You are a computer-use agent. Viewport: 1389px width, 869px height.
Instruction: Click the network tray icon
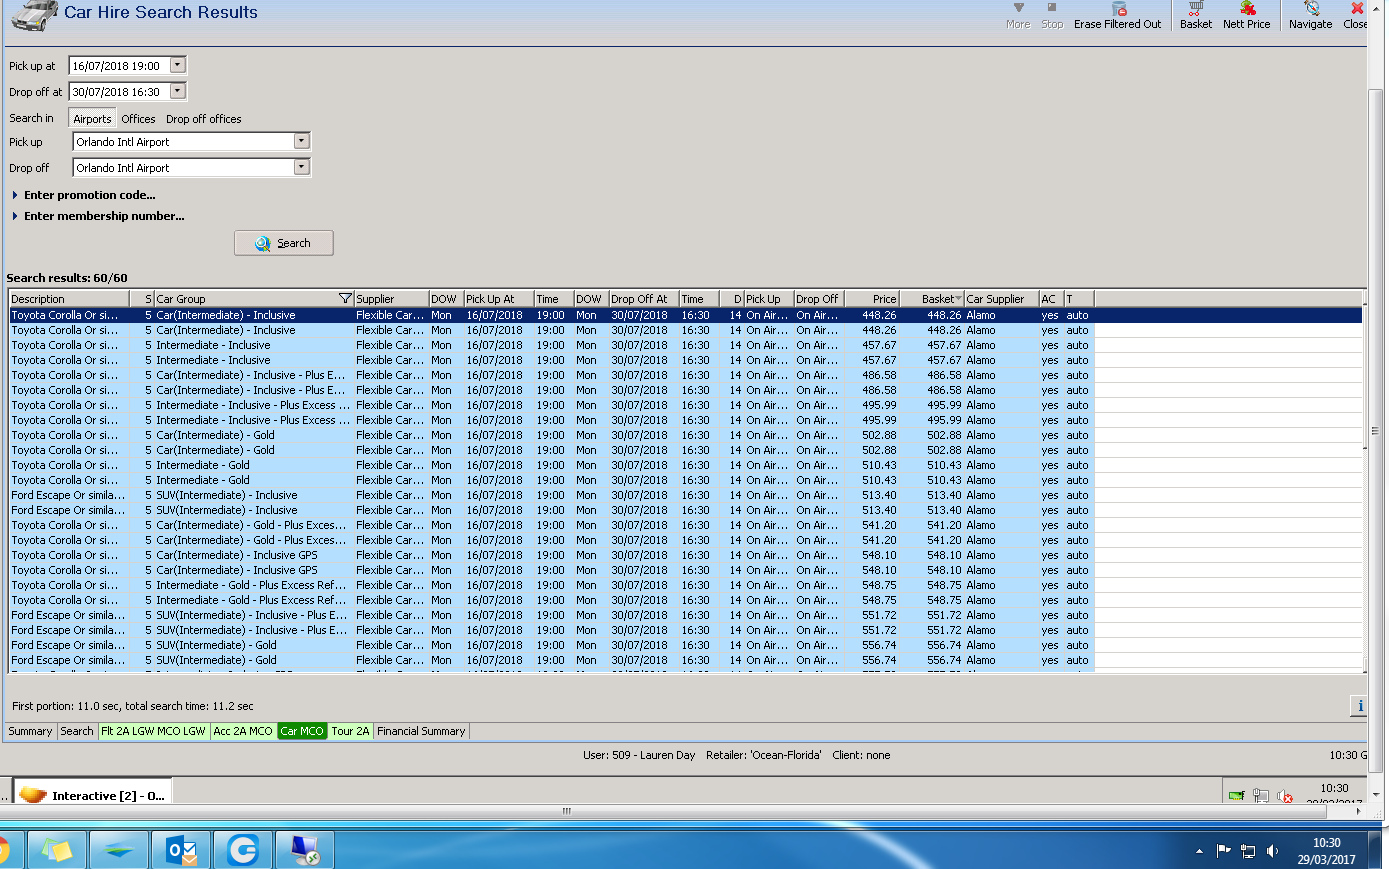(1248, 851)
